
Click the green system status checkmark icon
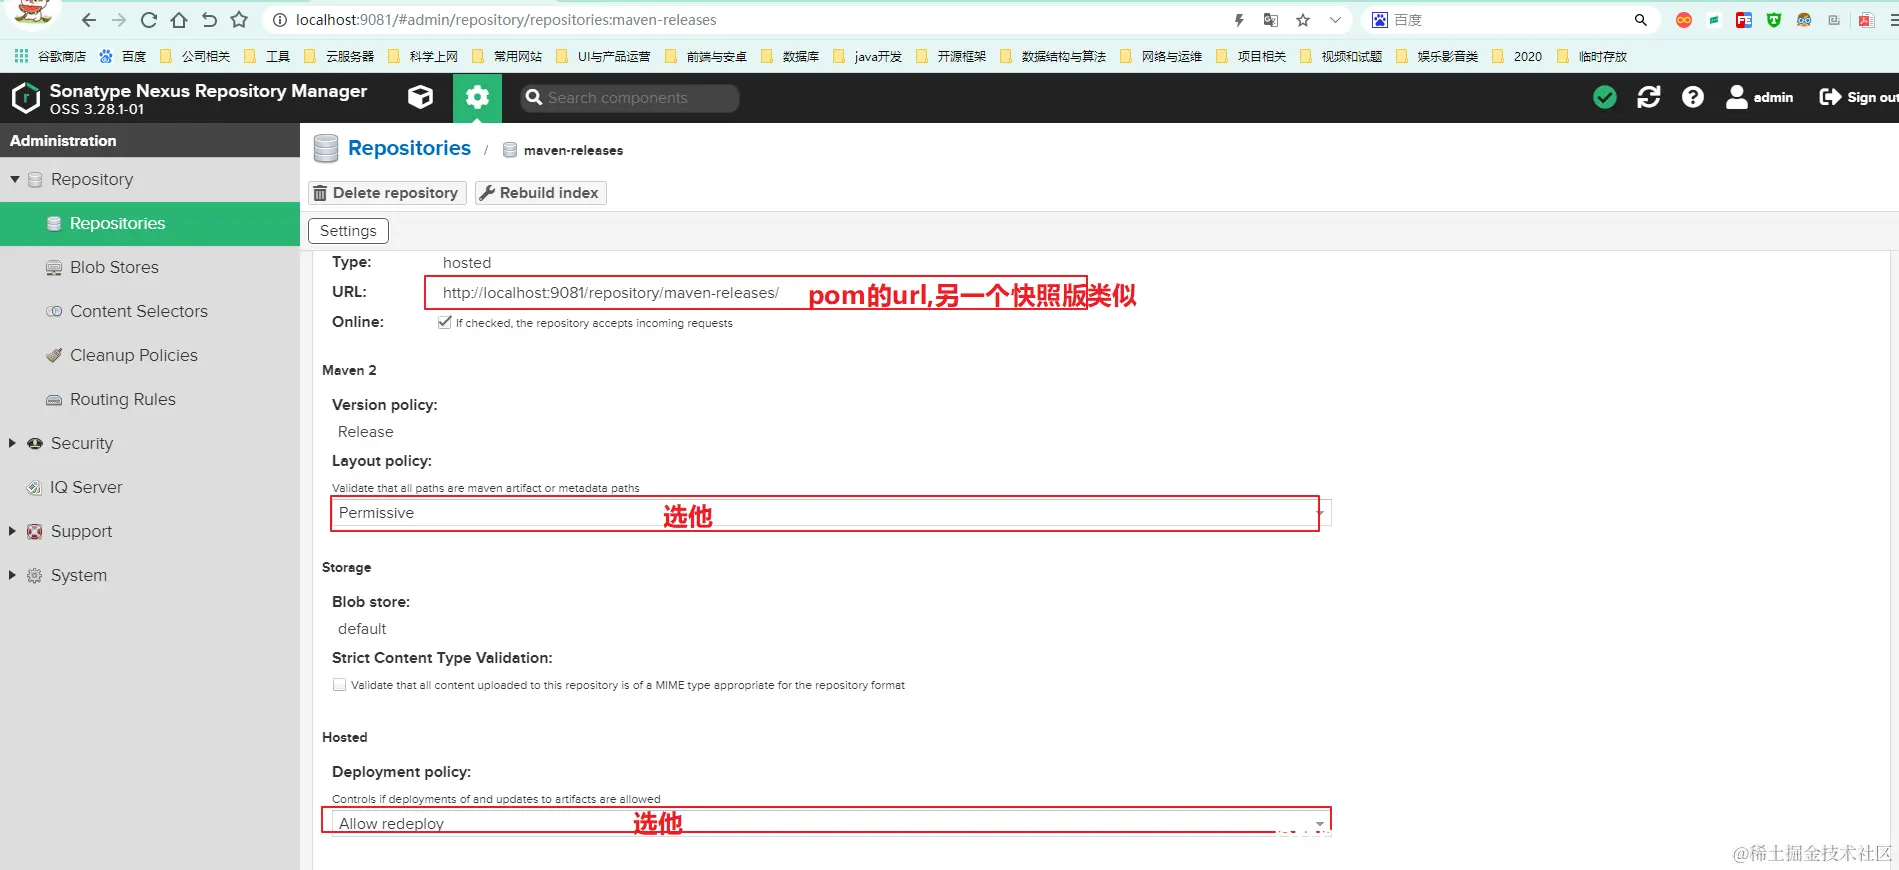[1605, 97]
